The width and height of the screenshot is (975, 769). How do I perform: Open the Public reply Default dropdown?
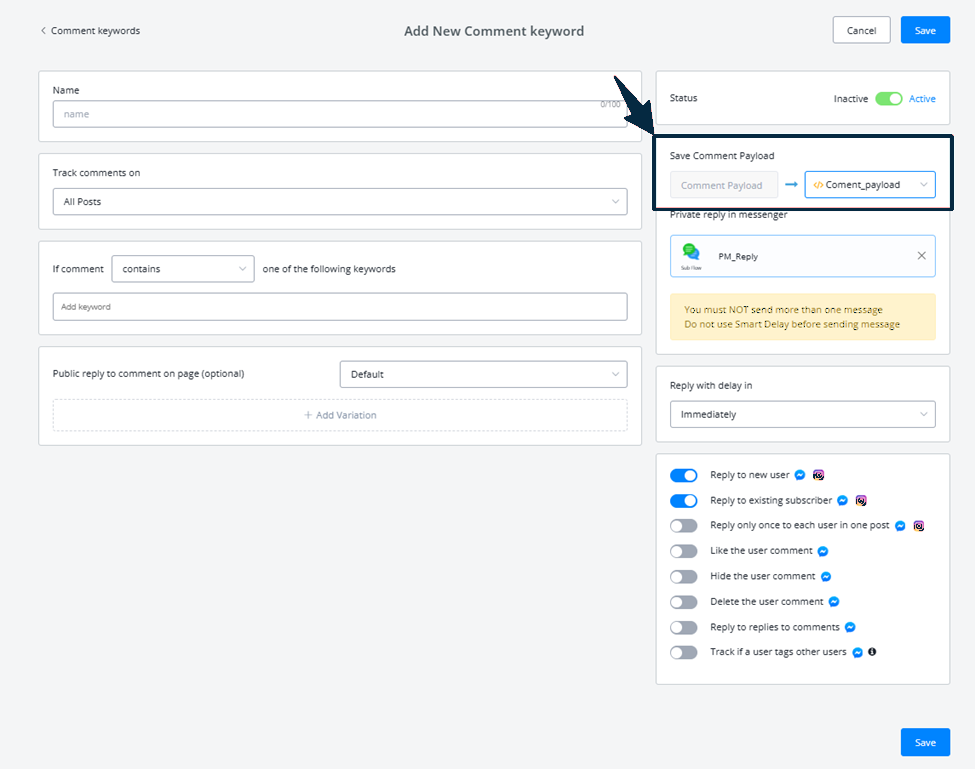483,374
